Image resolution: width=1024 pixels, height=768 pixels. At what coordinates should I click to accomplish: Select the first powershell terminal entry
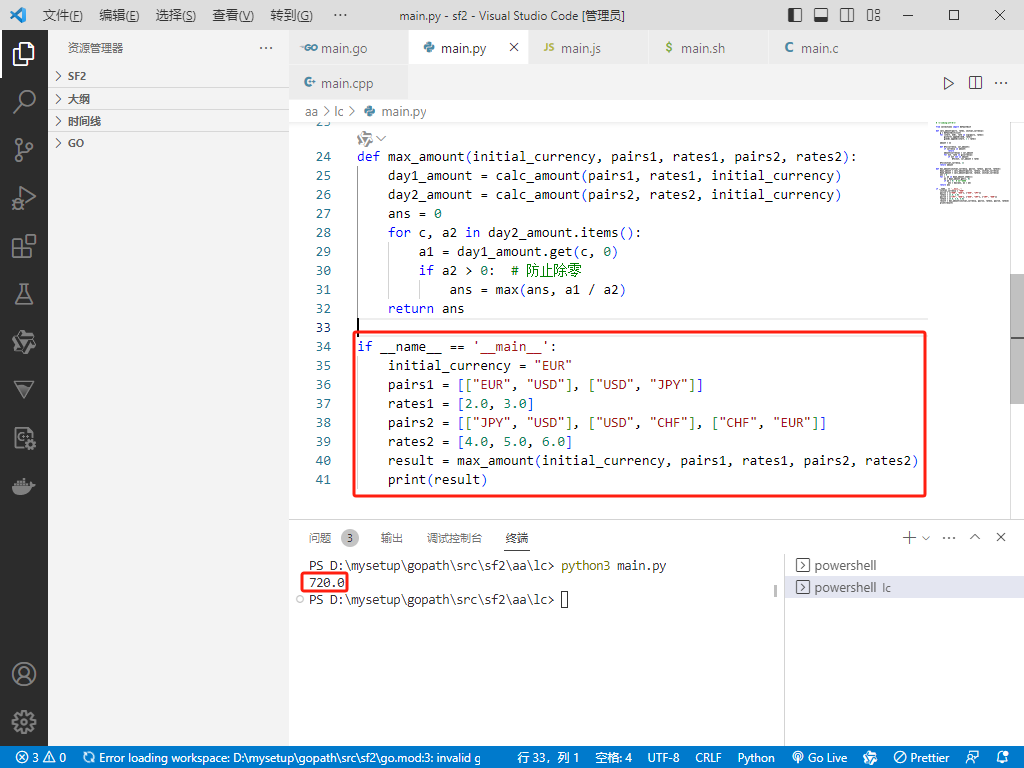(904, 566)
